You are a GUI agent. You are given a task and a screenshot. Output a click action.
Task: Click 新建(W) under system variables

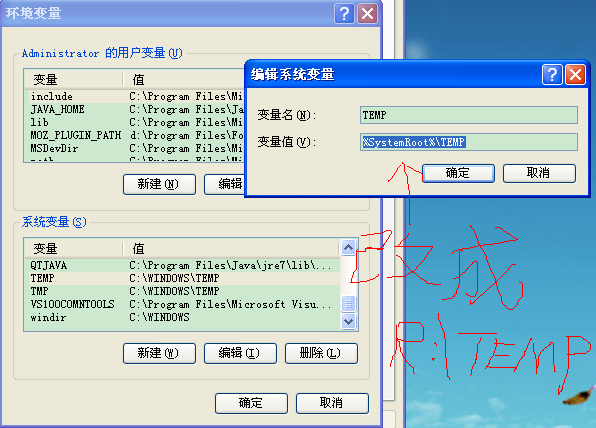tap(159, 353)
